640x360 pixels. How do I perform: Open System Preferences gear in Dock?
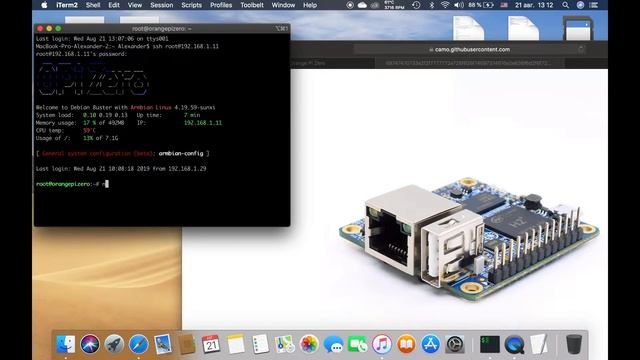455,344
